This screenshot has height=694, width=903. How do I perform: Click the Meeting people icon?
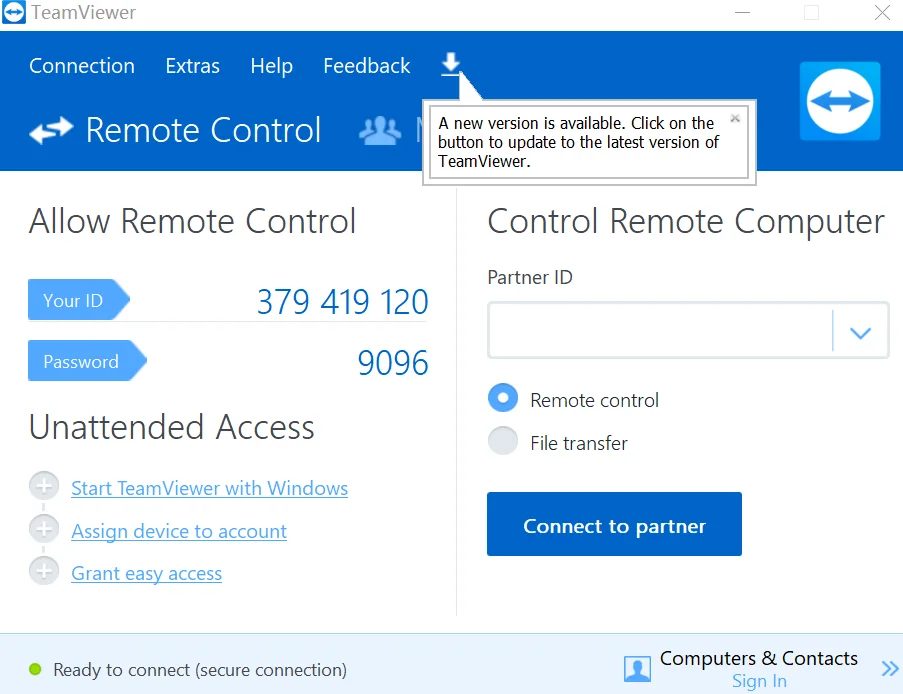[380, 131]
